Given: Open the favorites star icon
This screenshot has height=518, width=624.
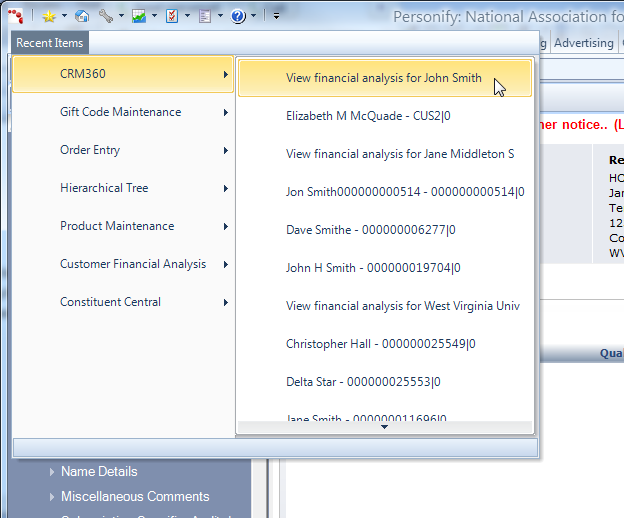Looking at the screenshot, I should pos(48,16).
